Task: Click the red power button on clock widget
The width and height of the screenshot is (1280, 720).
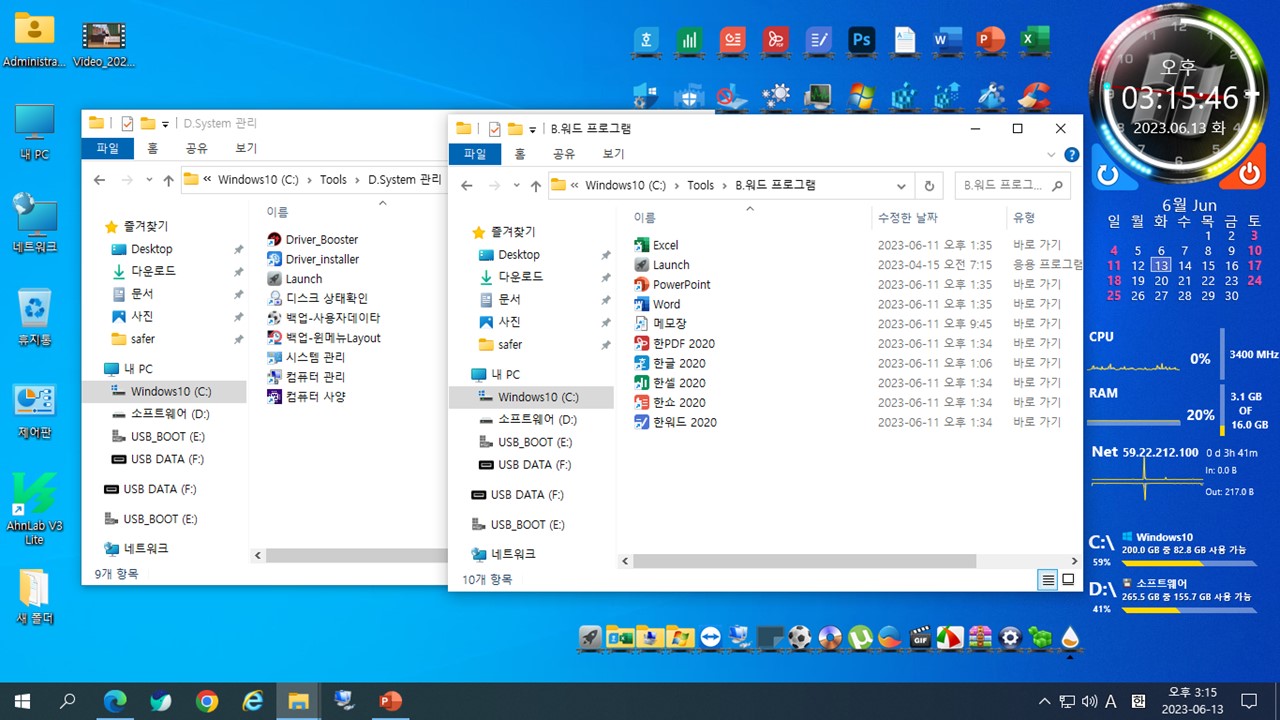Action: point(1249,174)
